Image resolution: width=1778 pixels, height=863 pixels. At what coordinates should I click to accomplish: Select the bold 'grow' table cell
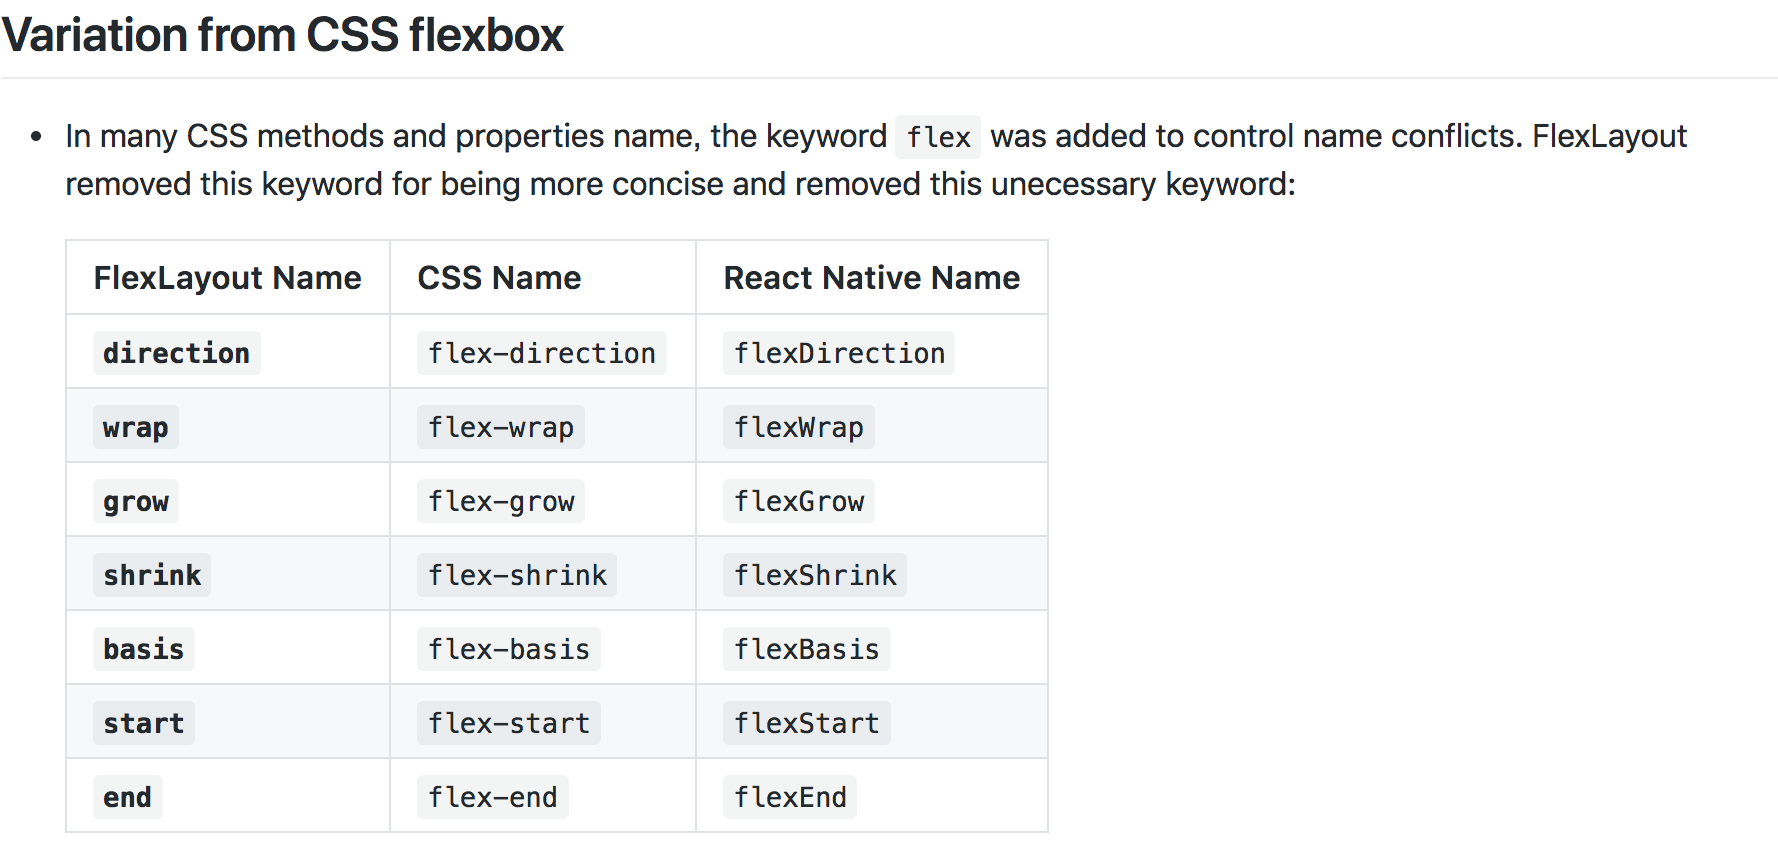(x=135, y=501)
